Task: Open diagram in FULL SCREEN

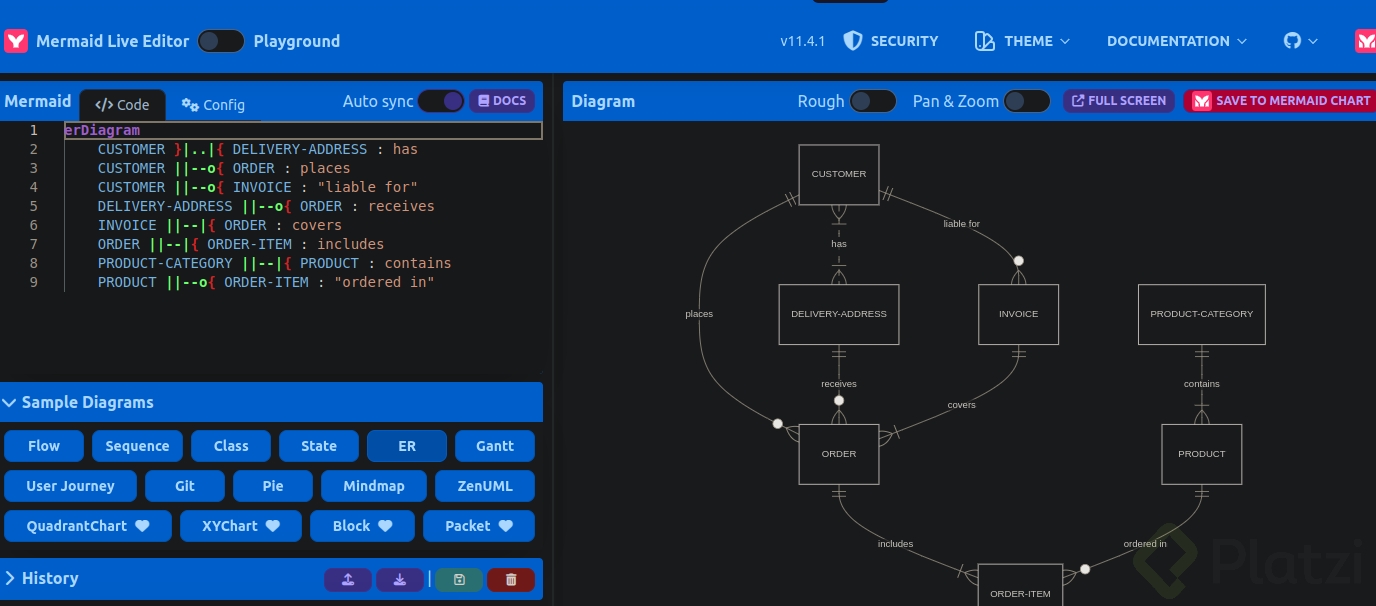Action: point(1119,101)
